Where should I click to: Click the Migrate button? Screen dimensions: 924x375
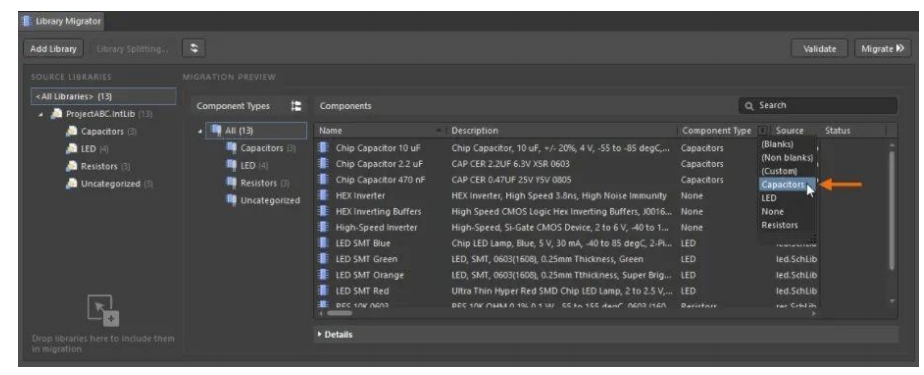tap(882, 49)
